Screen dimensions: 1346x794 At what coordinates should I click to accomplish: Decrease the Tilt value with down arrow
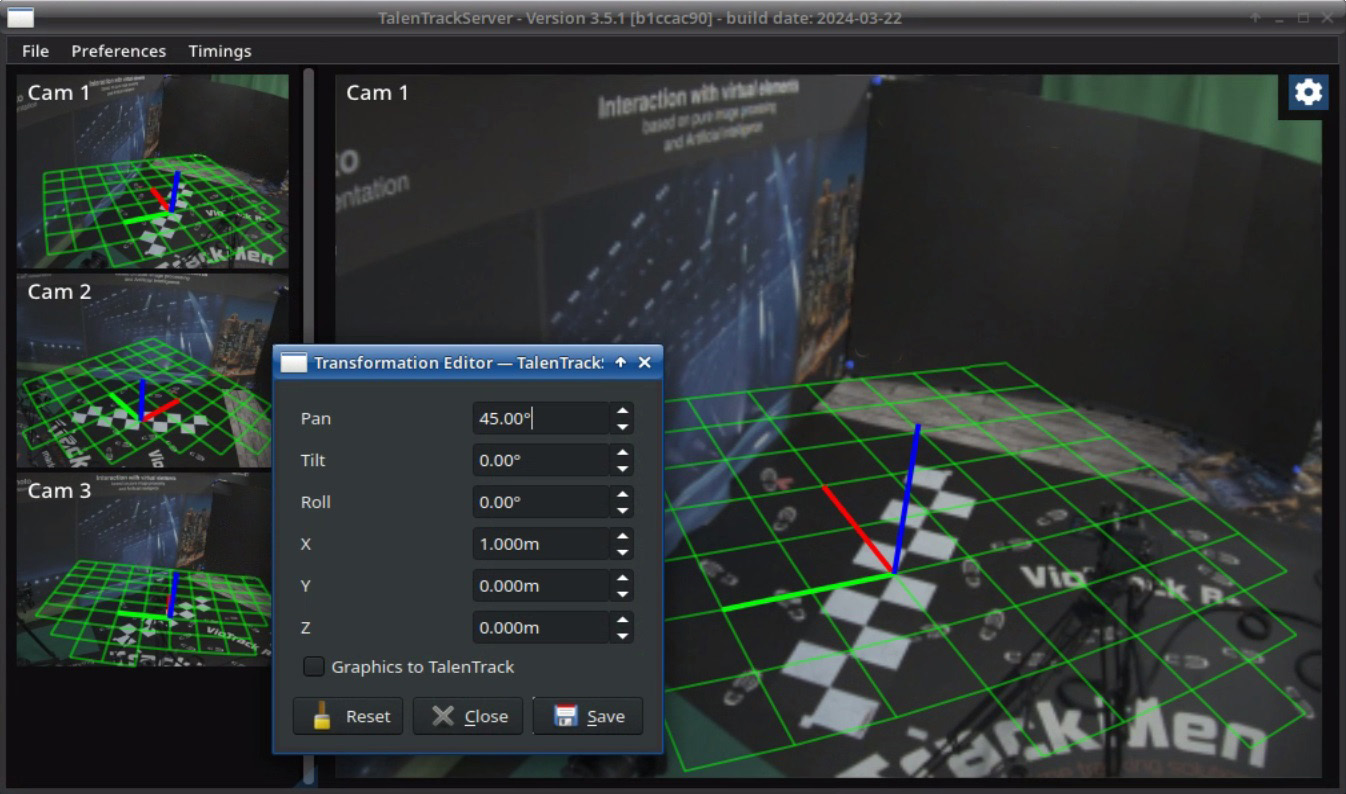click(622, 469)
